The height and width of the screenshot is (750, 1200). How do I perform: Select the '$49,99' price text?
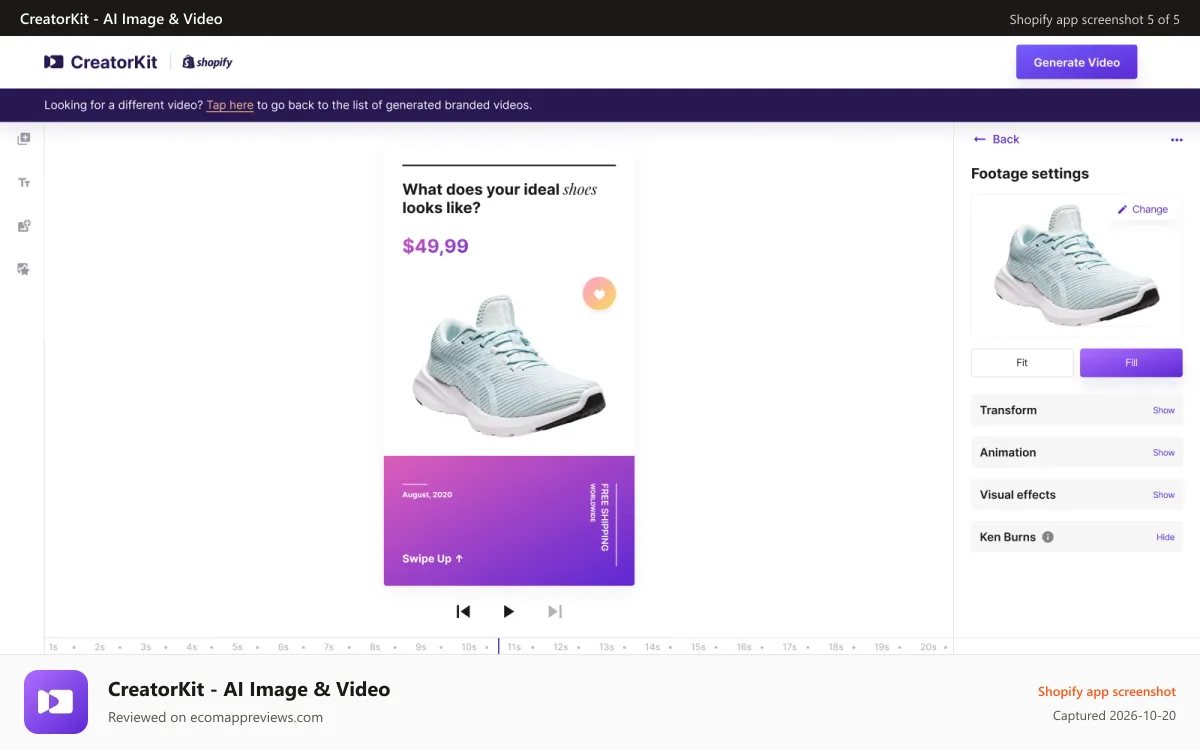(x=435, y=246)
